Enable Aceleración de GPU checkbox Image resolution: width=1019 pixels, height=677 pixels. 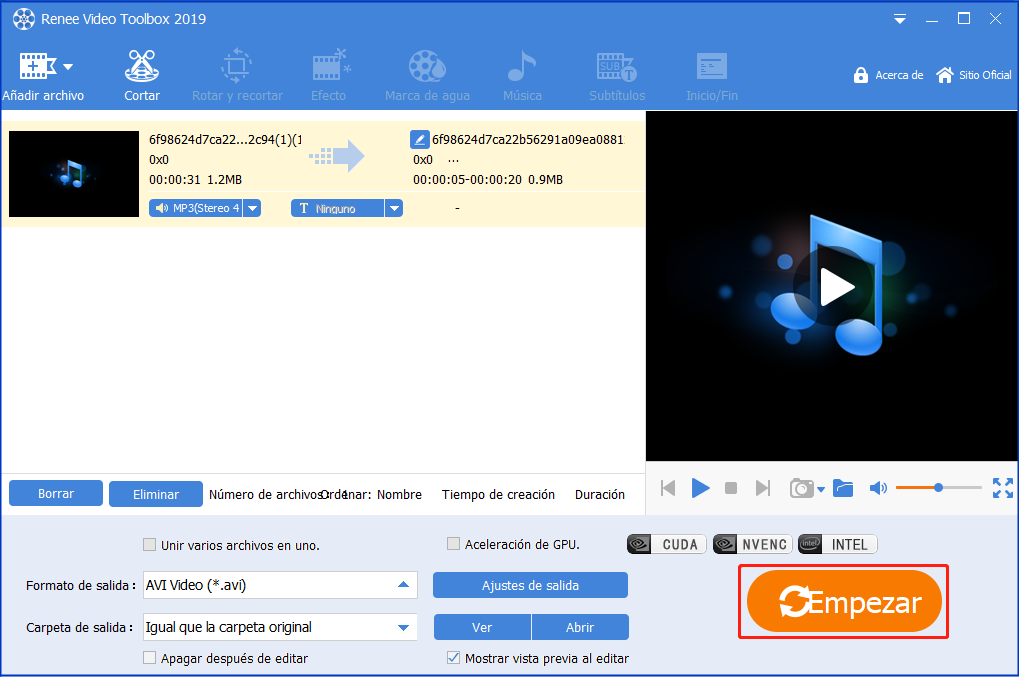454,544
